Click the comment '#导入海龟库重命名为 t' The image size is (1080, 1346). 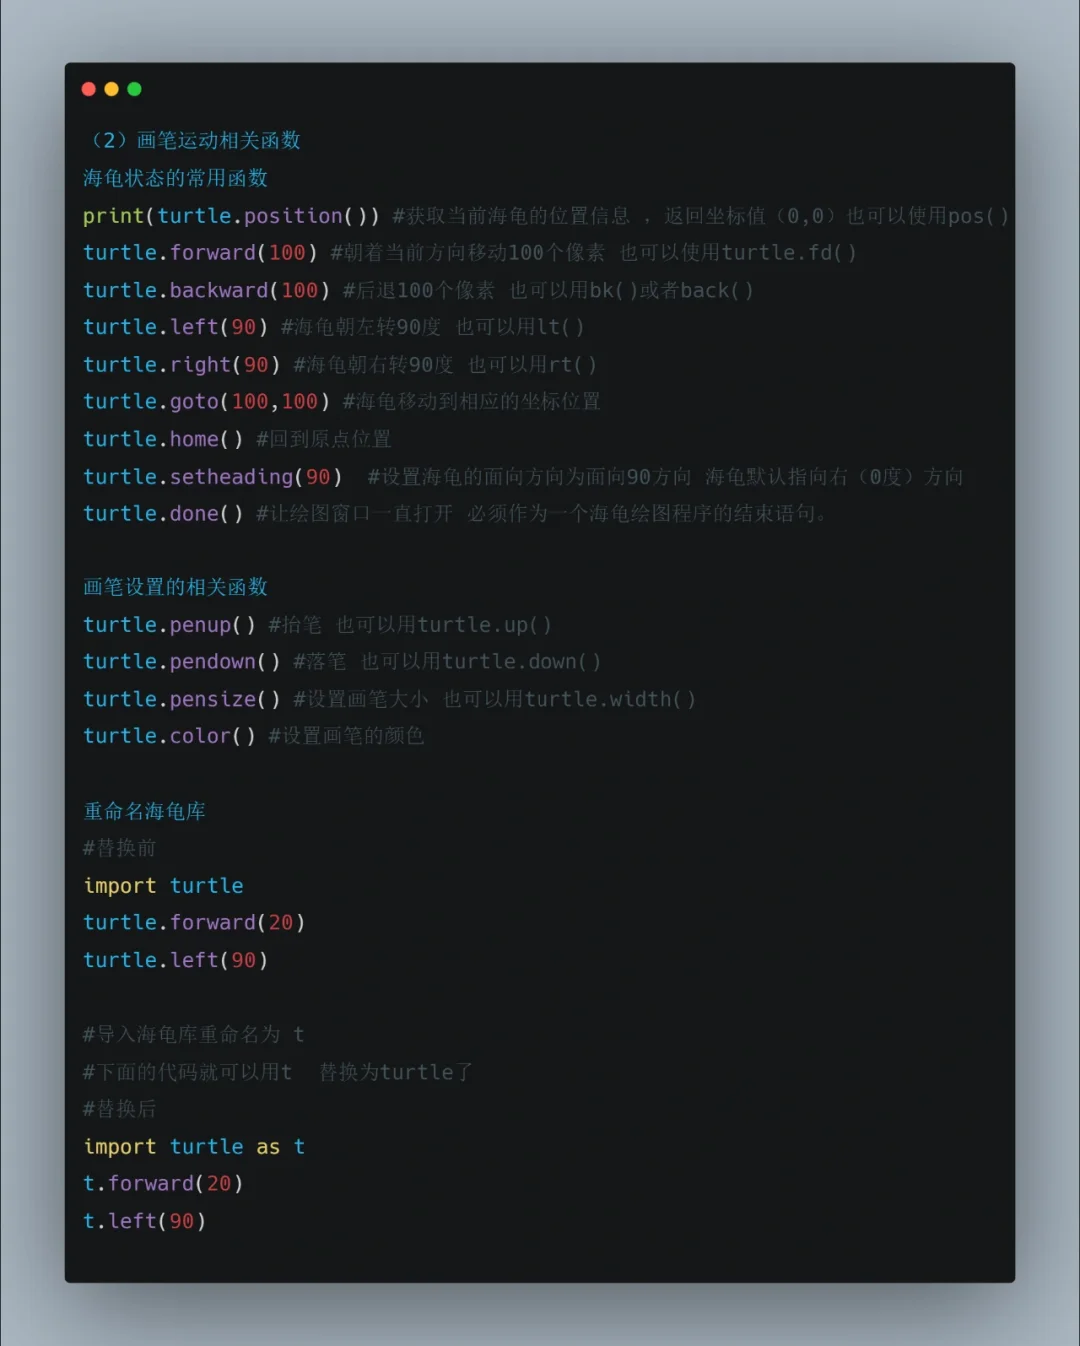(193, 1034)
